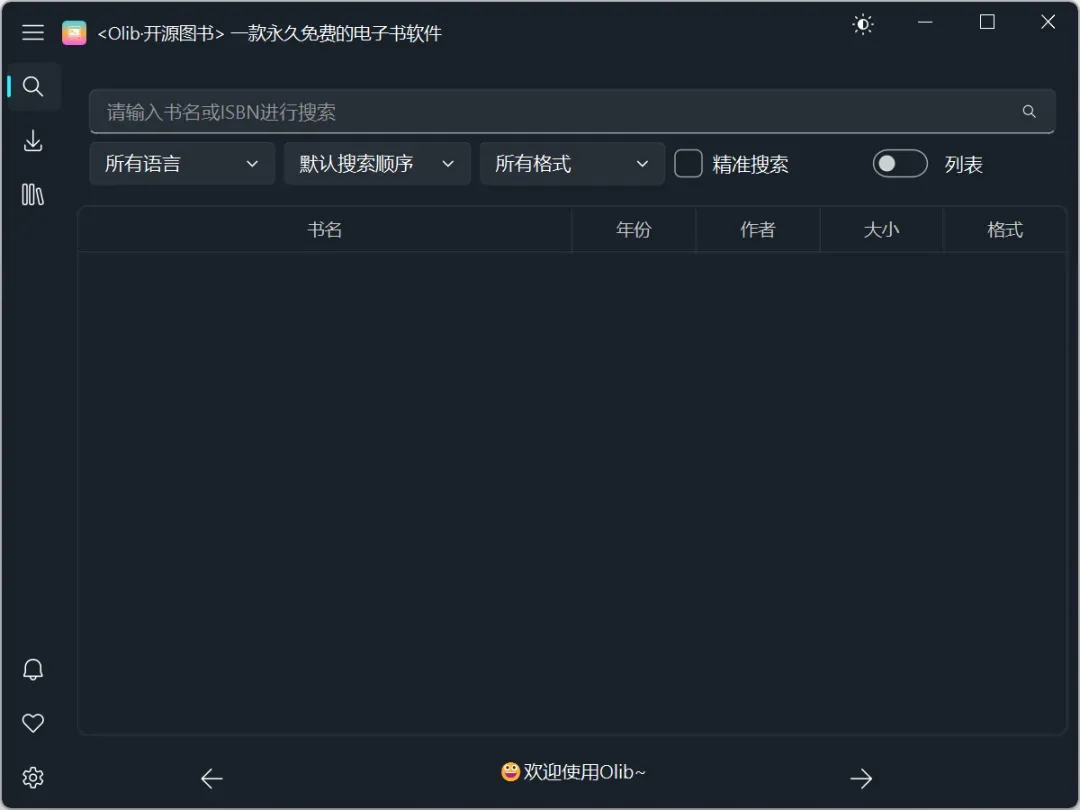The width and height of the screenshot is (1080, 810).
Task: Select the search section in the sidebar
Action: [33, 86]
